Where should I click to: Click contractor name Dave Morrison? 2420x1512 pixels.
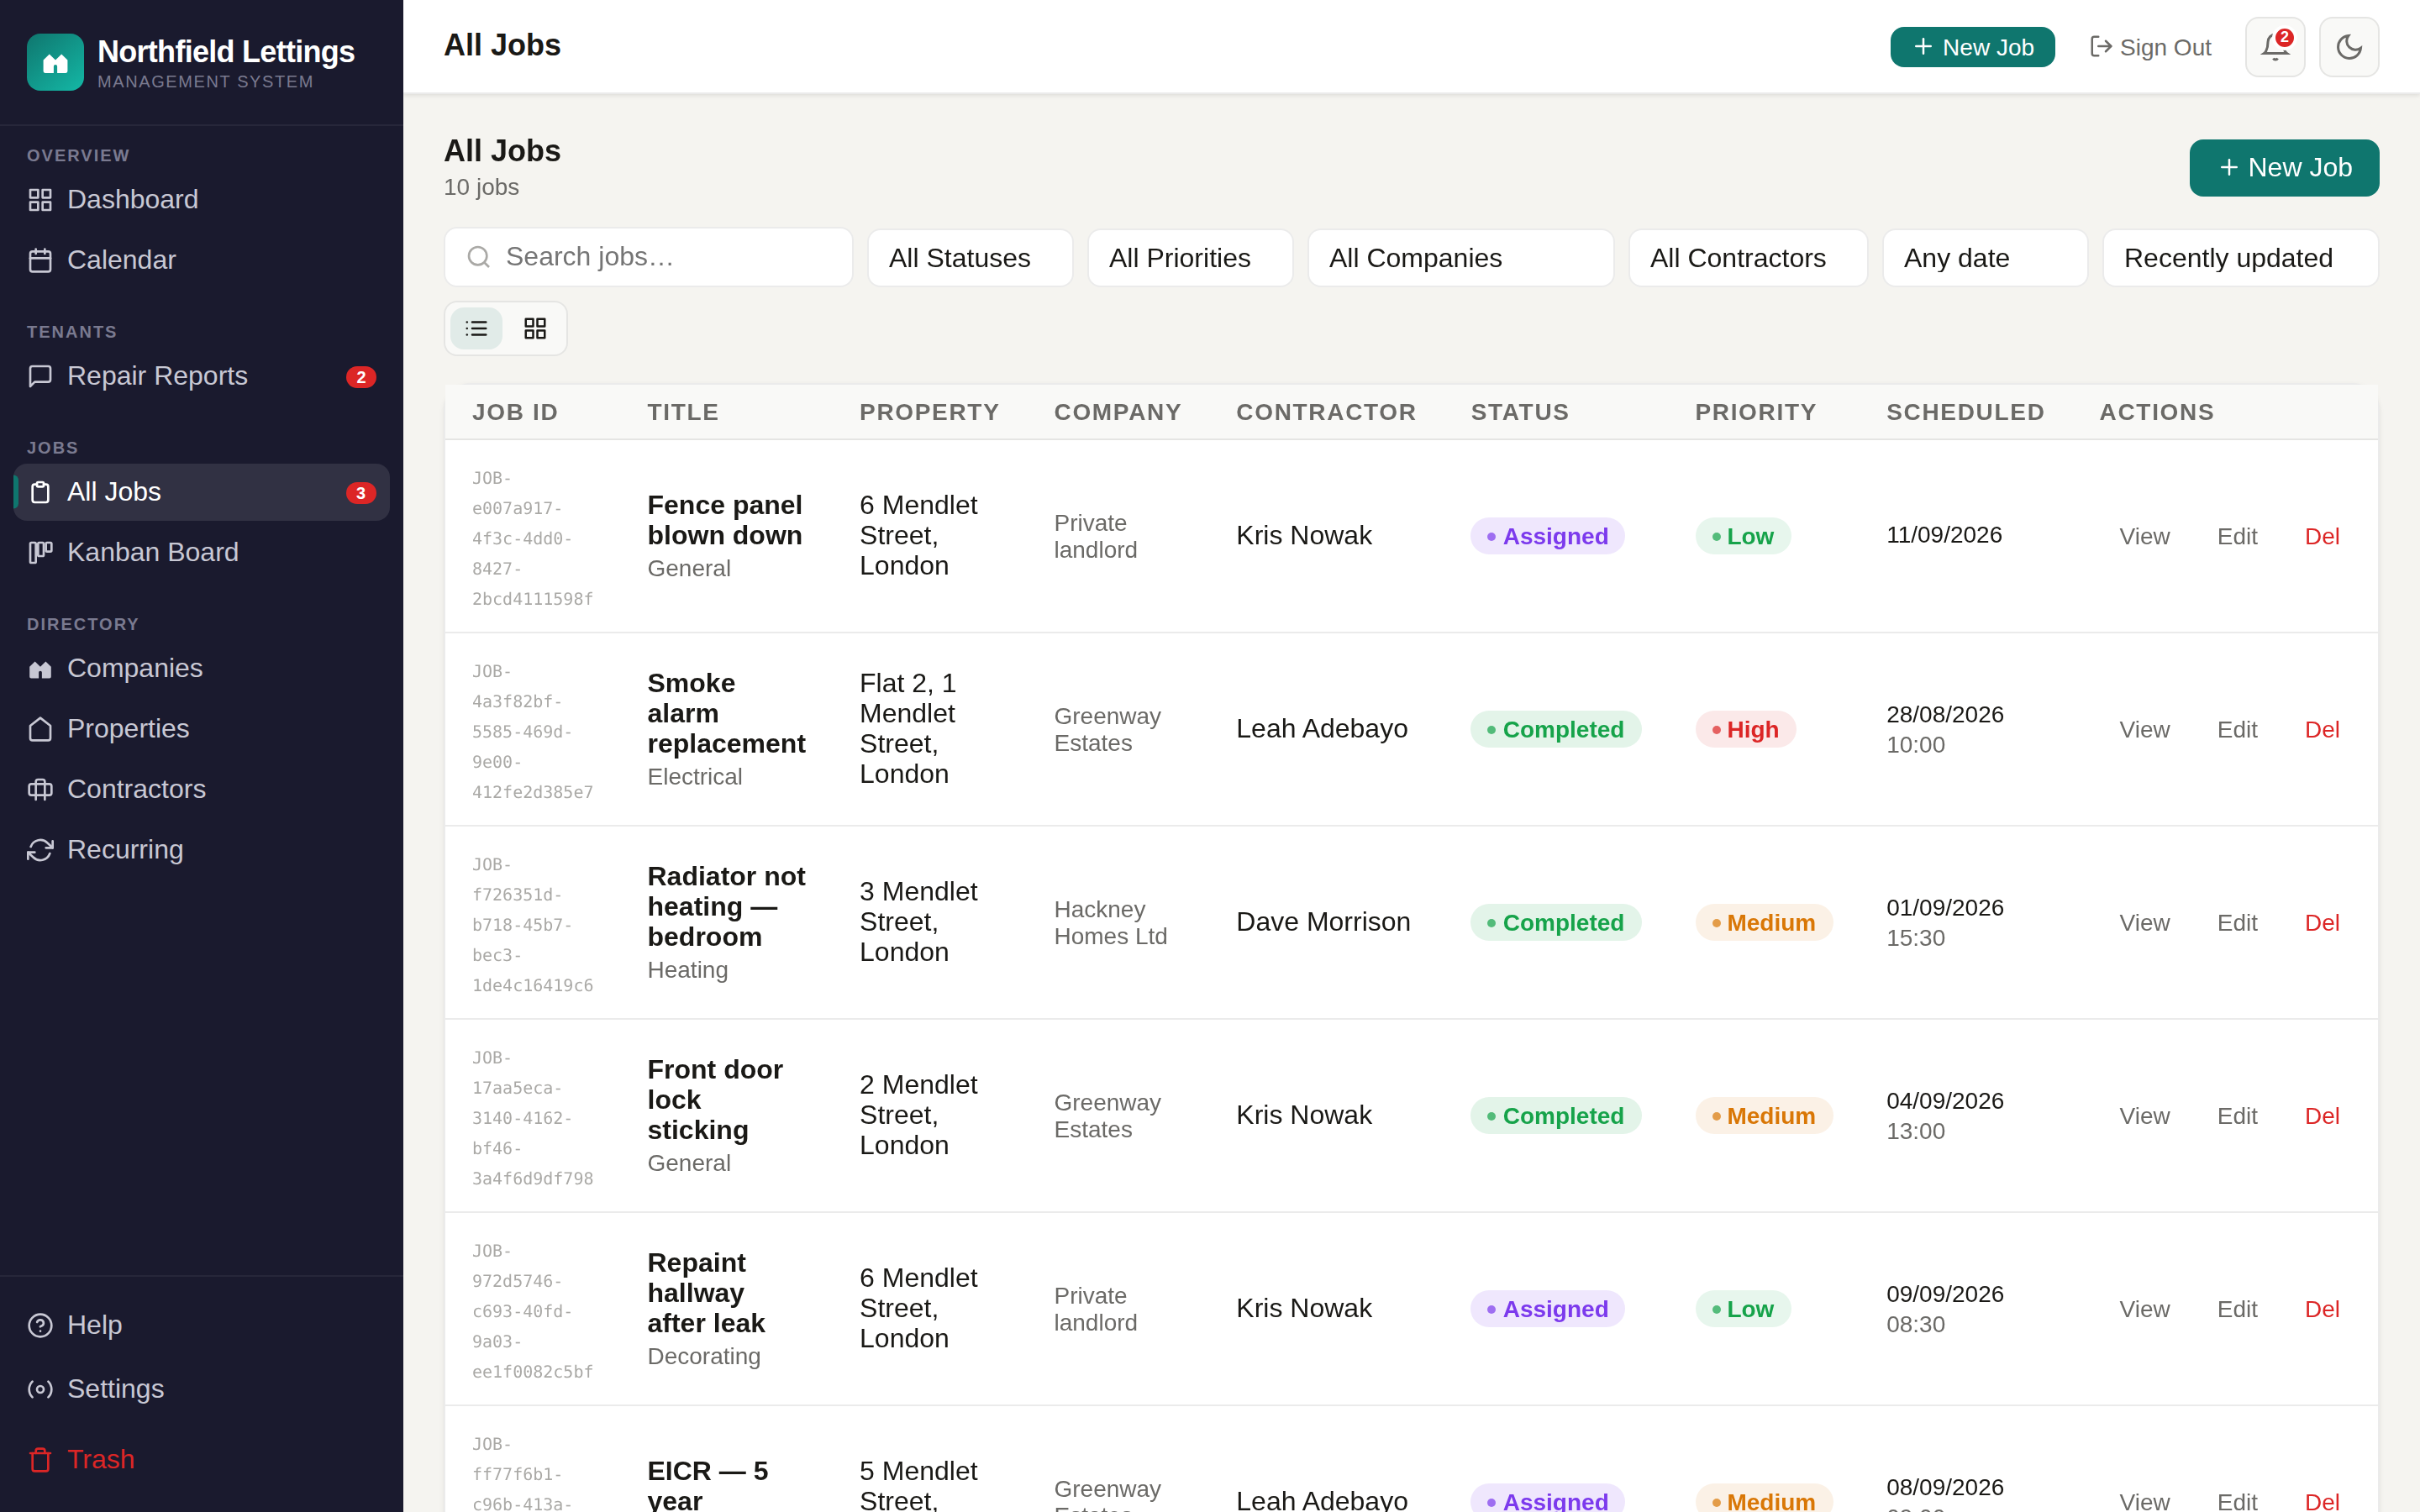point(1323,922)
